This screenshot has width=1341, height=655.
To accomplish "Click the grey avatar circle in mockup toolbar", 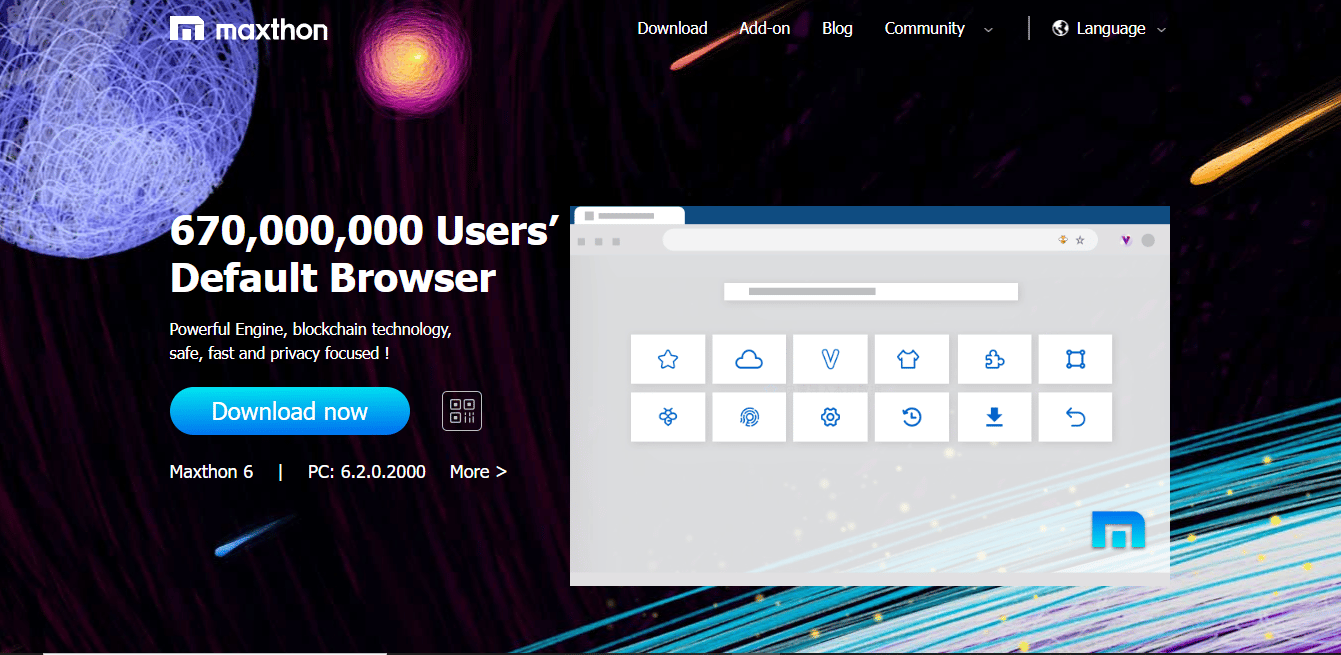I will coord(1148,240).
